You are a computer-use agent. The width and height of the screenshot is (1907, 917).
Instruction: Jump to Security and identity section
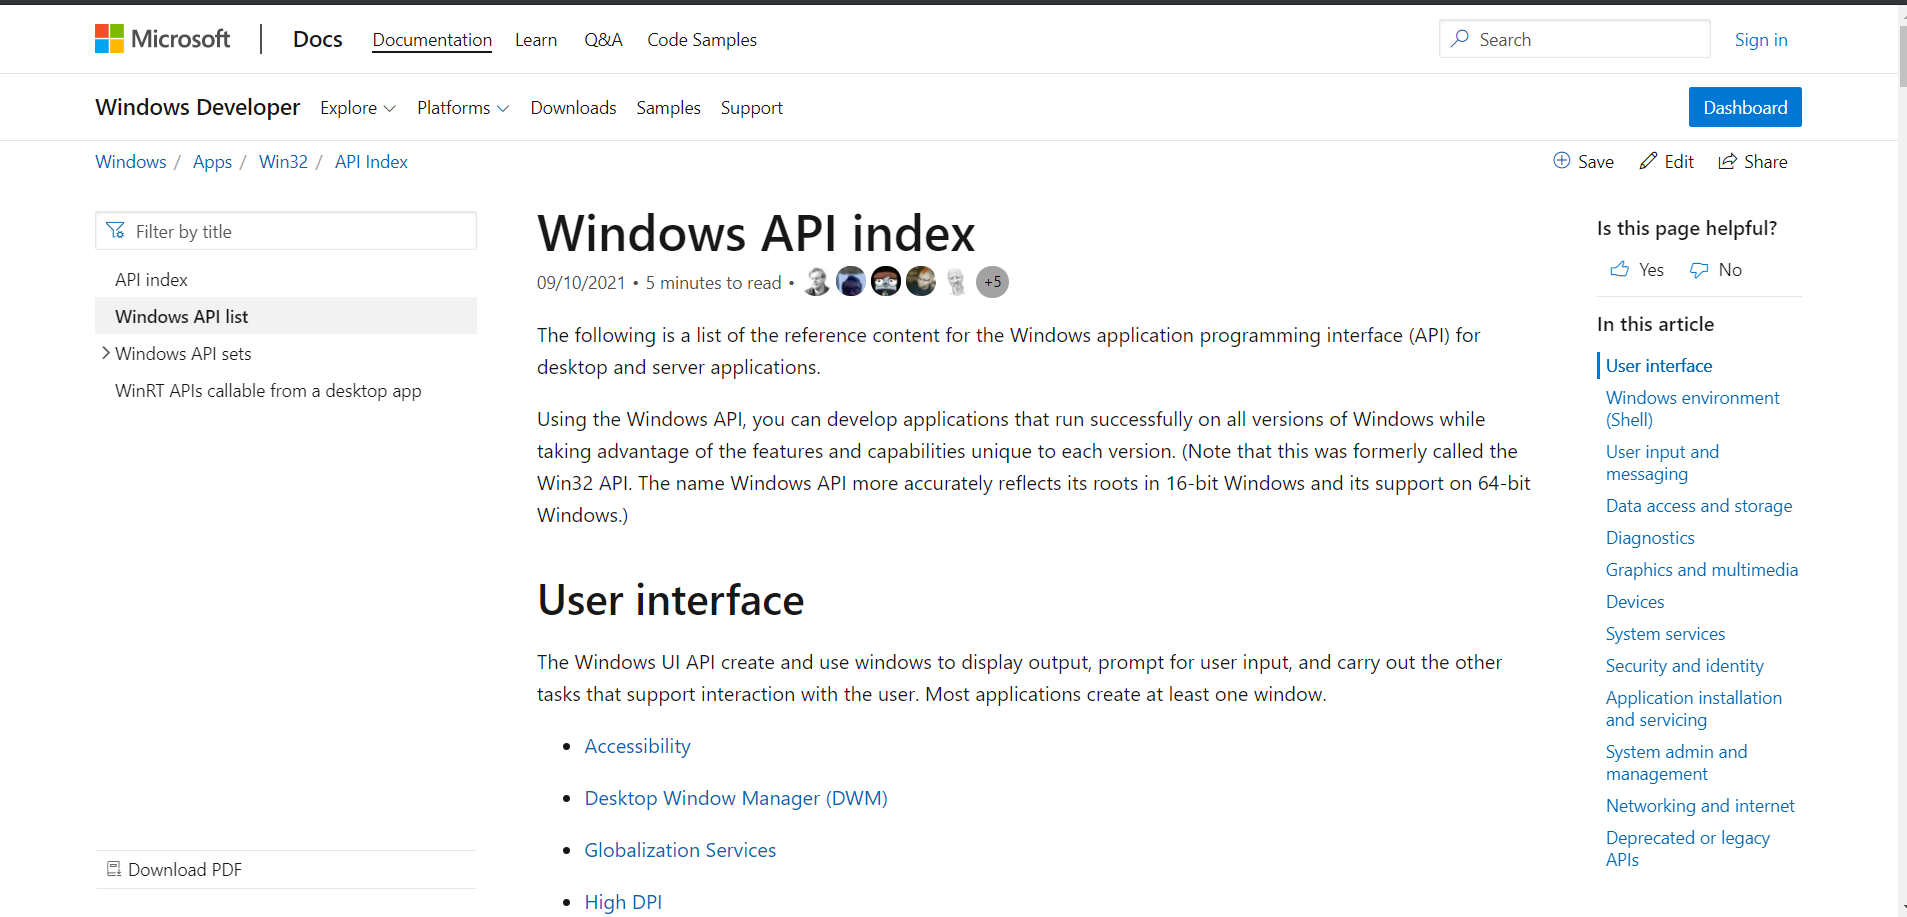pyautogui.click(x=1684, y=666)
